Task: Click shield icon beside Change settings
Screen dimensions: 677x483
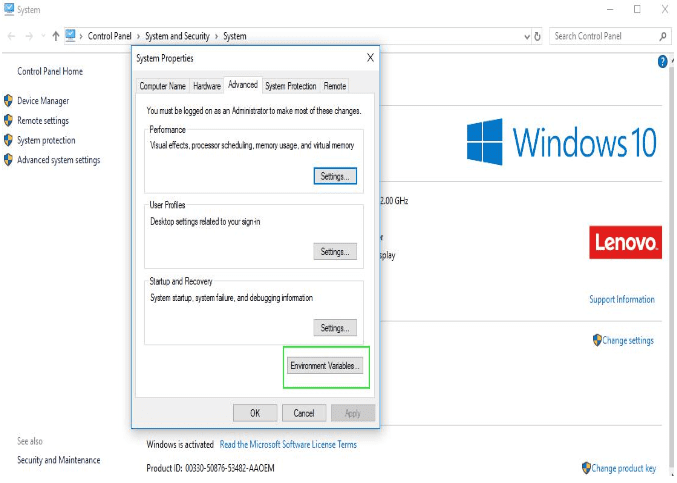Action: coord(597,340)
